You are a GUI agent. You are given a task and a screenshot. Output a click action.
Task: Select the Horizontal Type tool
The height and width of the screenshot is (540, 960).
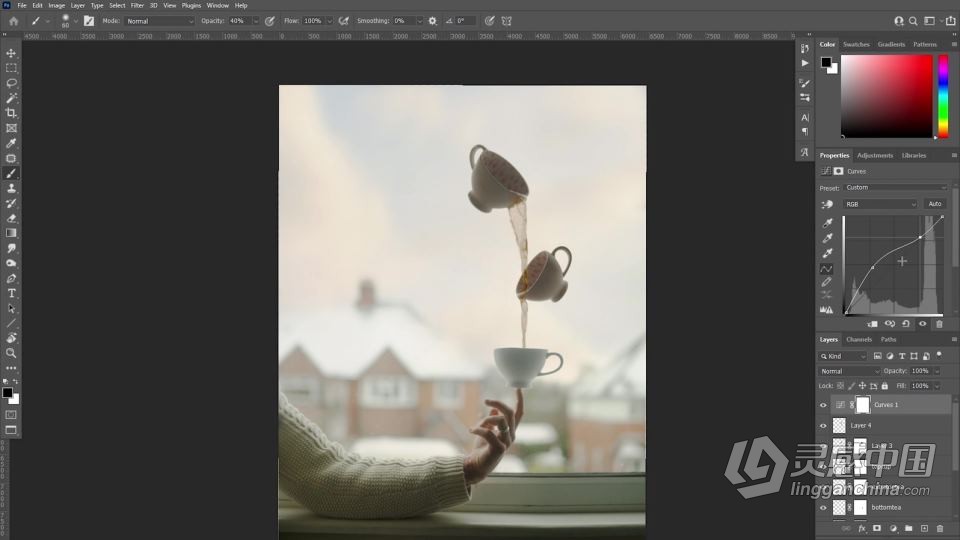[x=11, y=293]
